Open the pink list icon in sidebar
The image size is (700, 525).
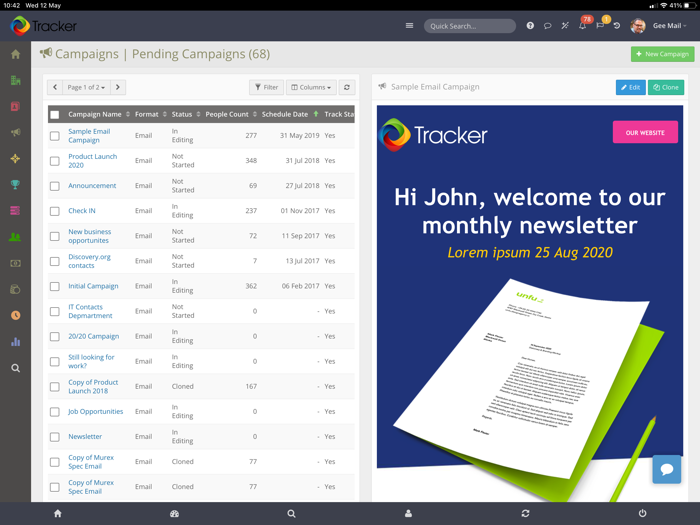pos(15,211)
